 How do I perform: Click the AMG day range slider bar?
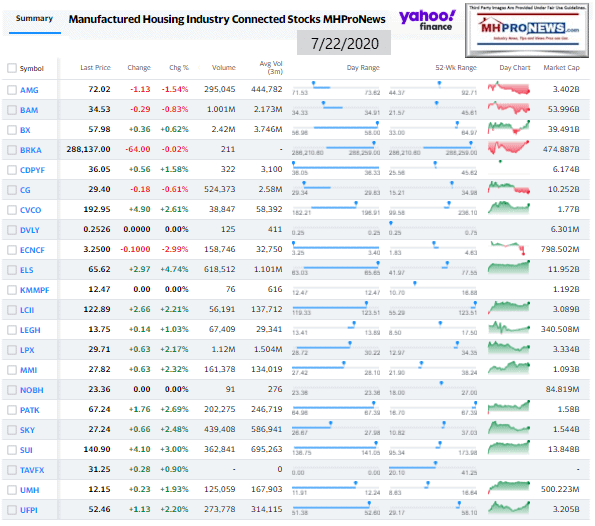pyautogui.click(x=335, y=87)
